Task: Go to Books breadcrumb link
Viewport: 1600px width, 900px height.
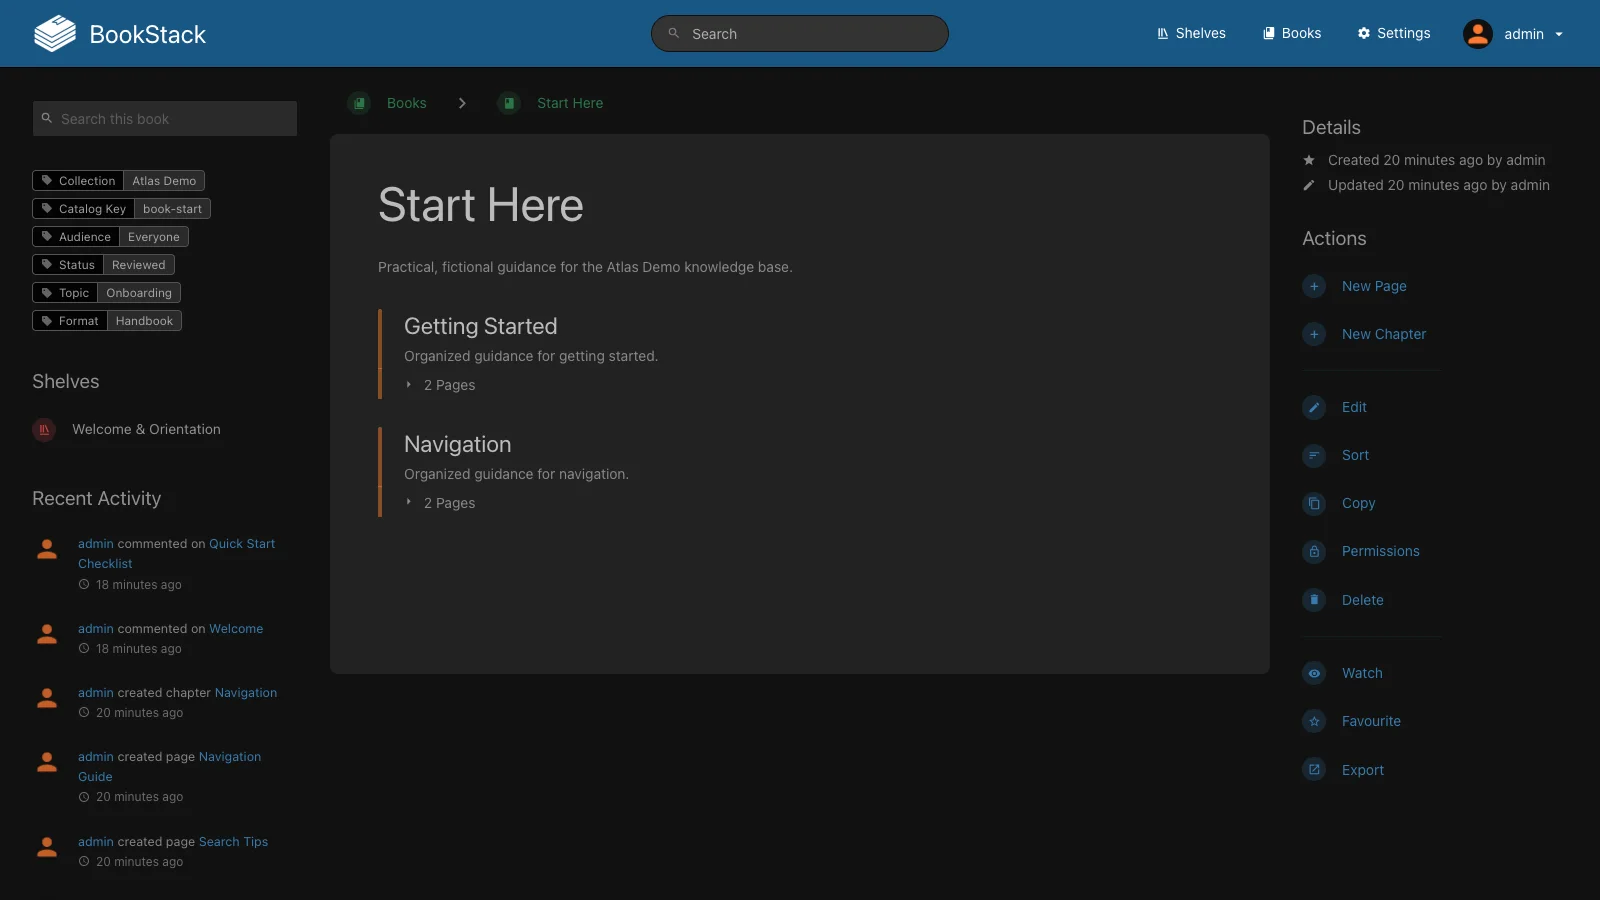Action: [406, 103]
